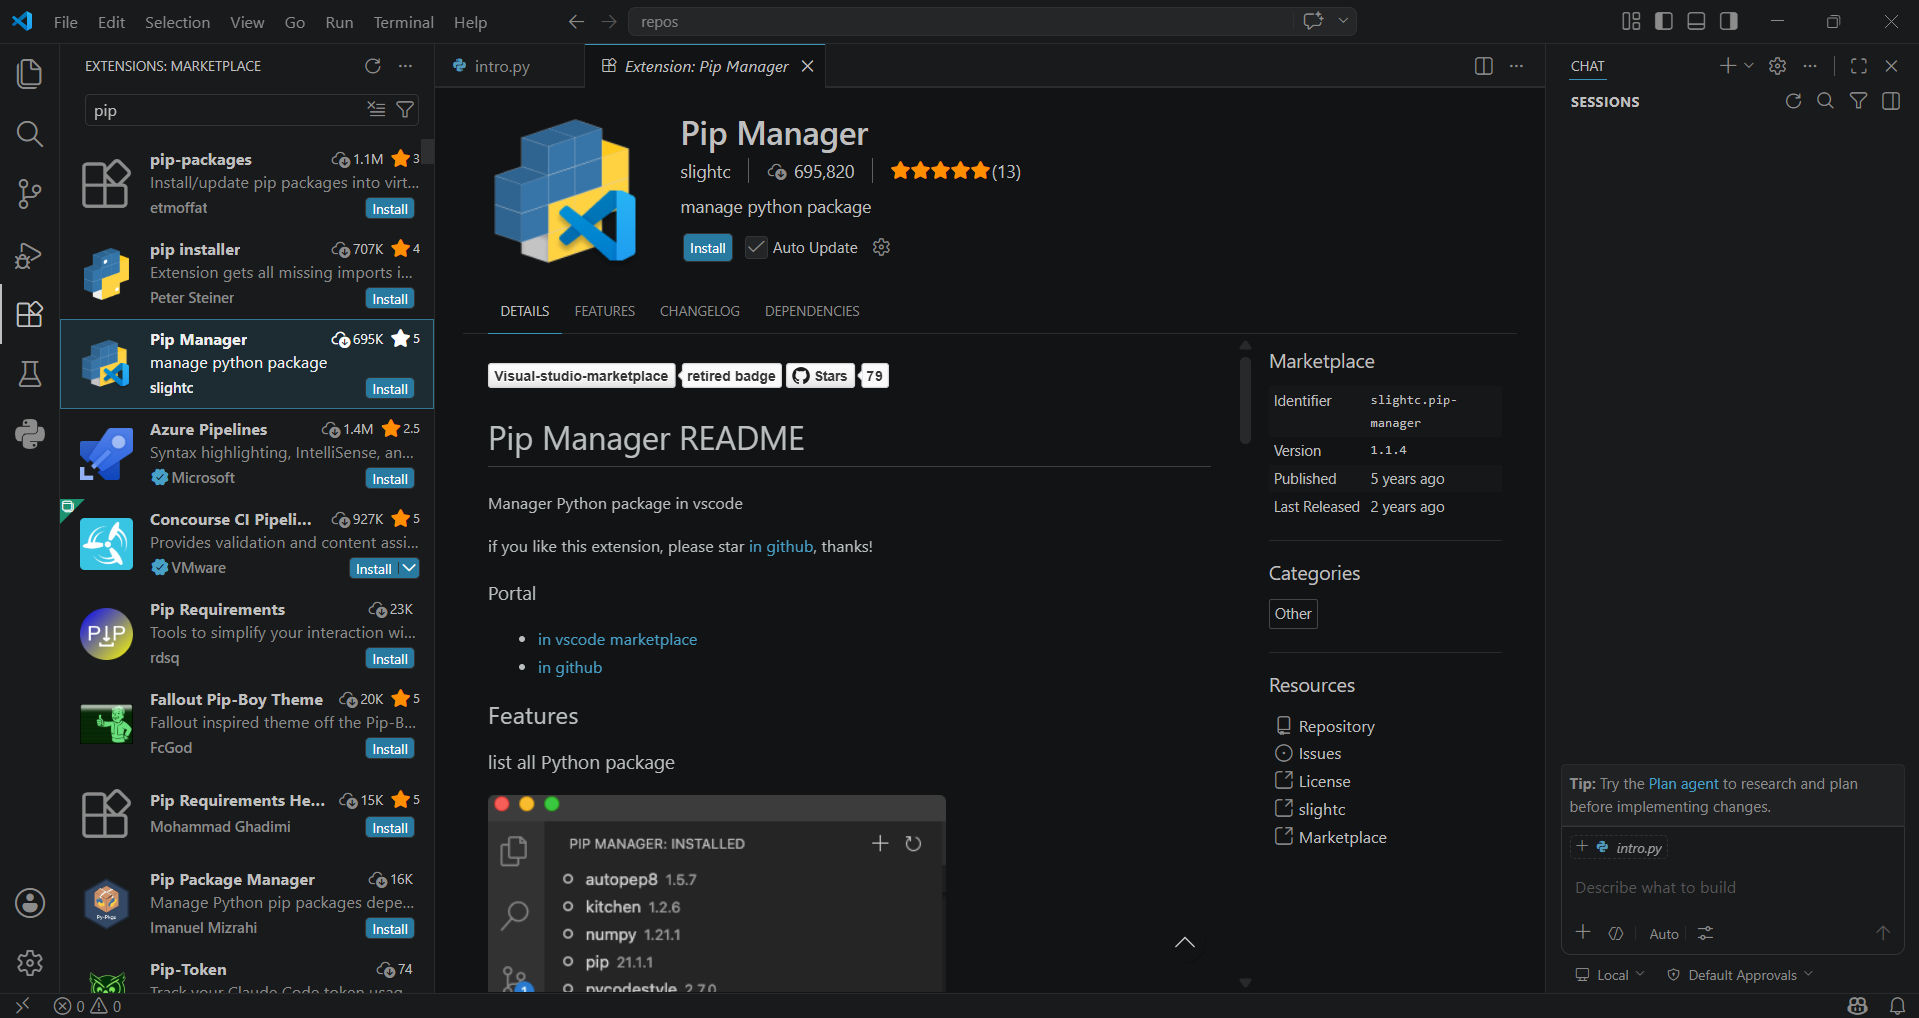Open Copilot status icon in status bar

[x=1858, y=1006]
